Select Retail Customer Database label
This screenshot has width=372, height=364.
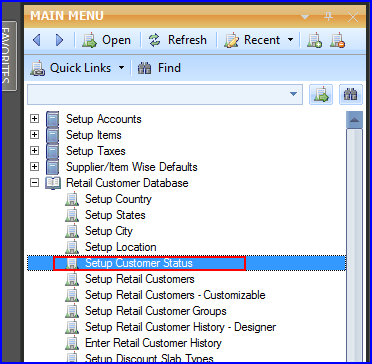pos(127,183)
